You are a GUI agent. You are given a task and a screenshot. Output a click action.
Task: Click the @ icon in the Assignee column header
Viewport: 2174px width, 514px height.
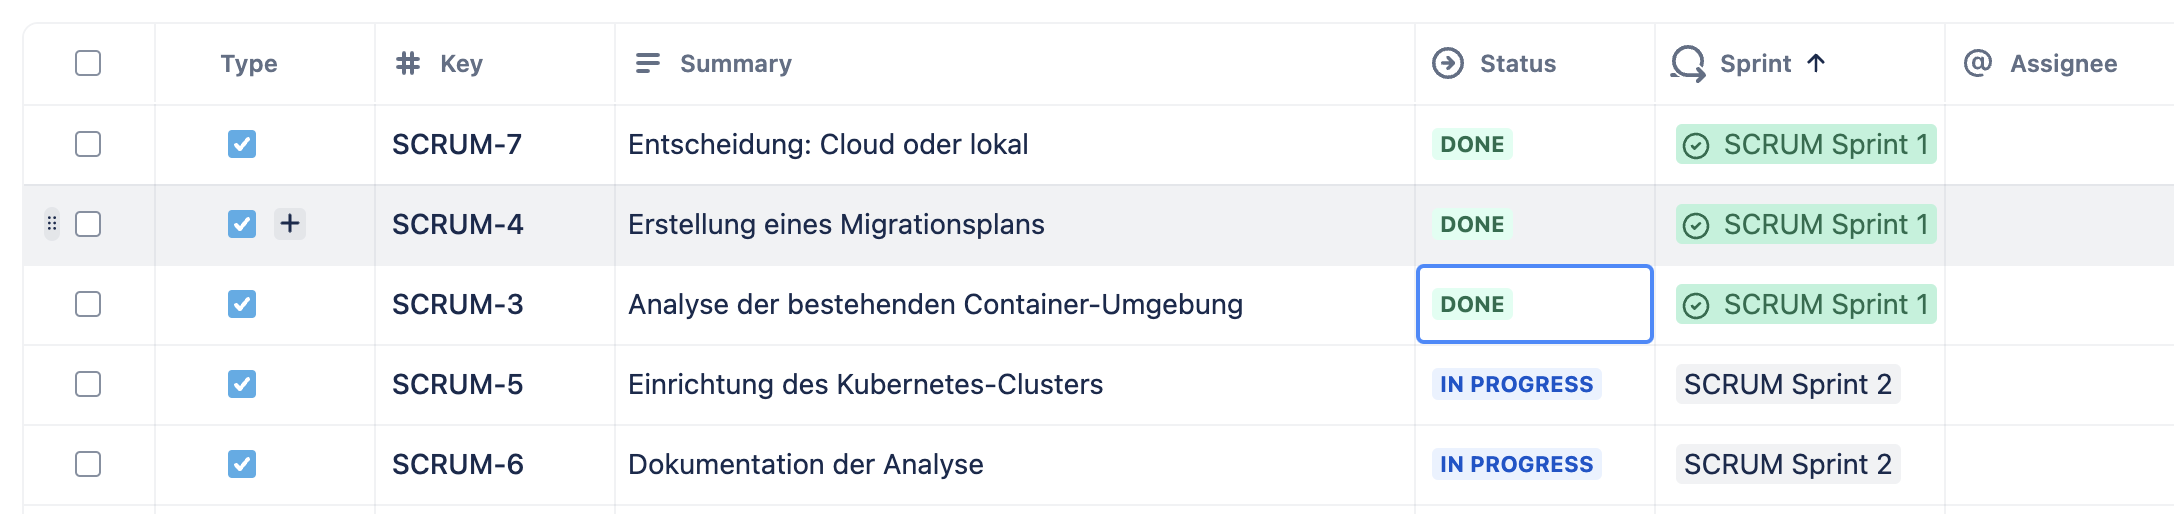click(x=1977, y=63)
